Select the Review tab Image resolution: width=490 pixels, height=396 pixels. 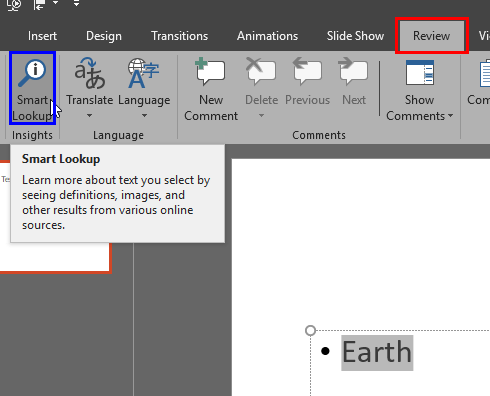click(432, 36)
